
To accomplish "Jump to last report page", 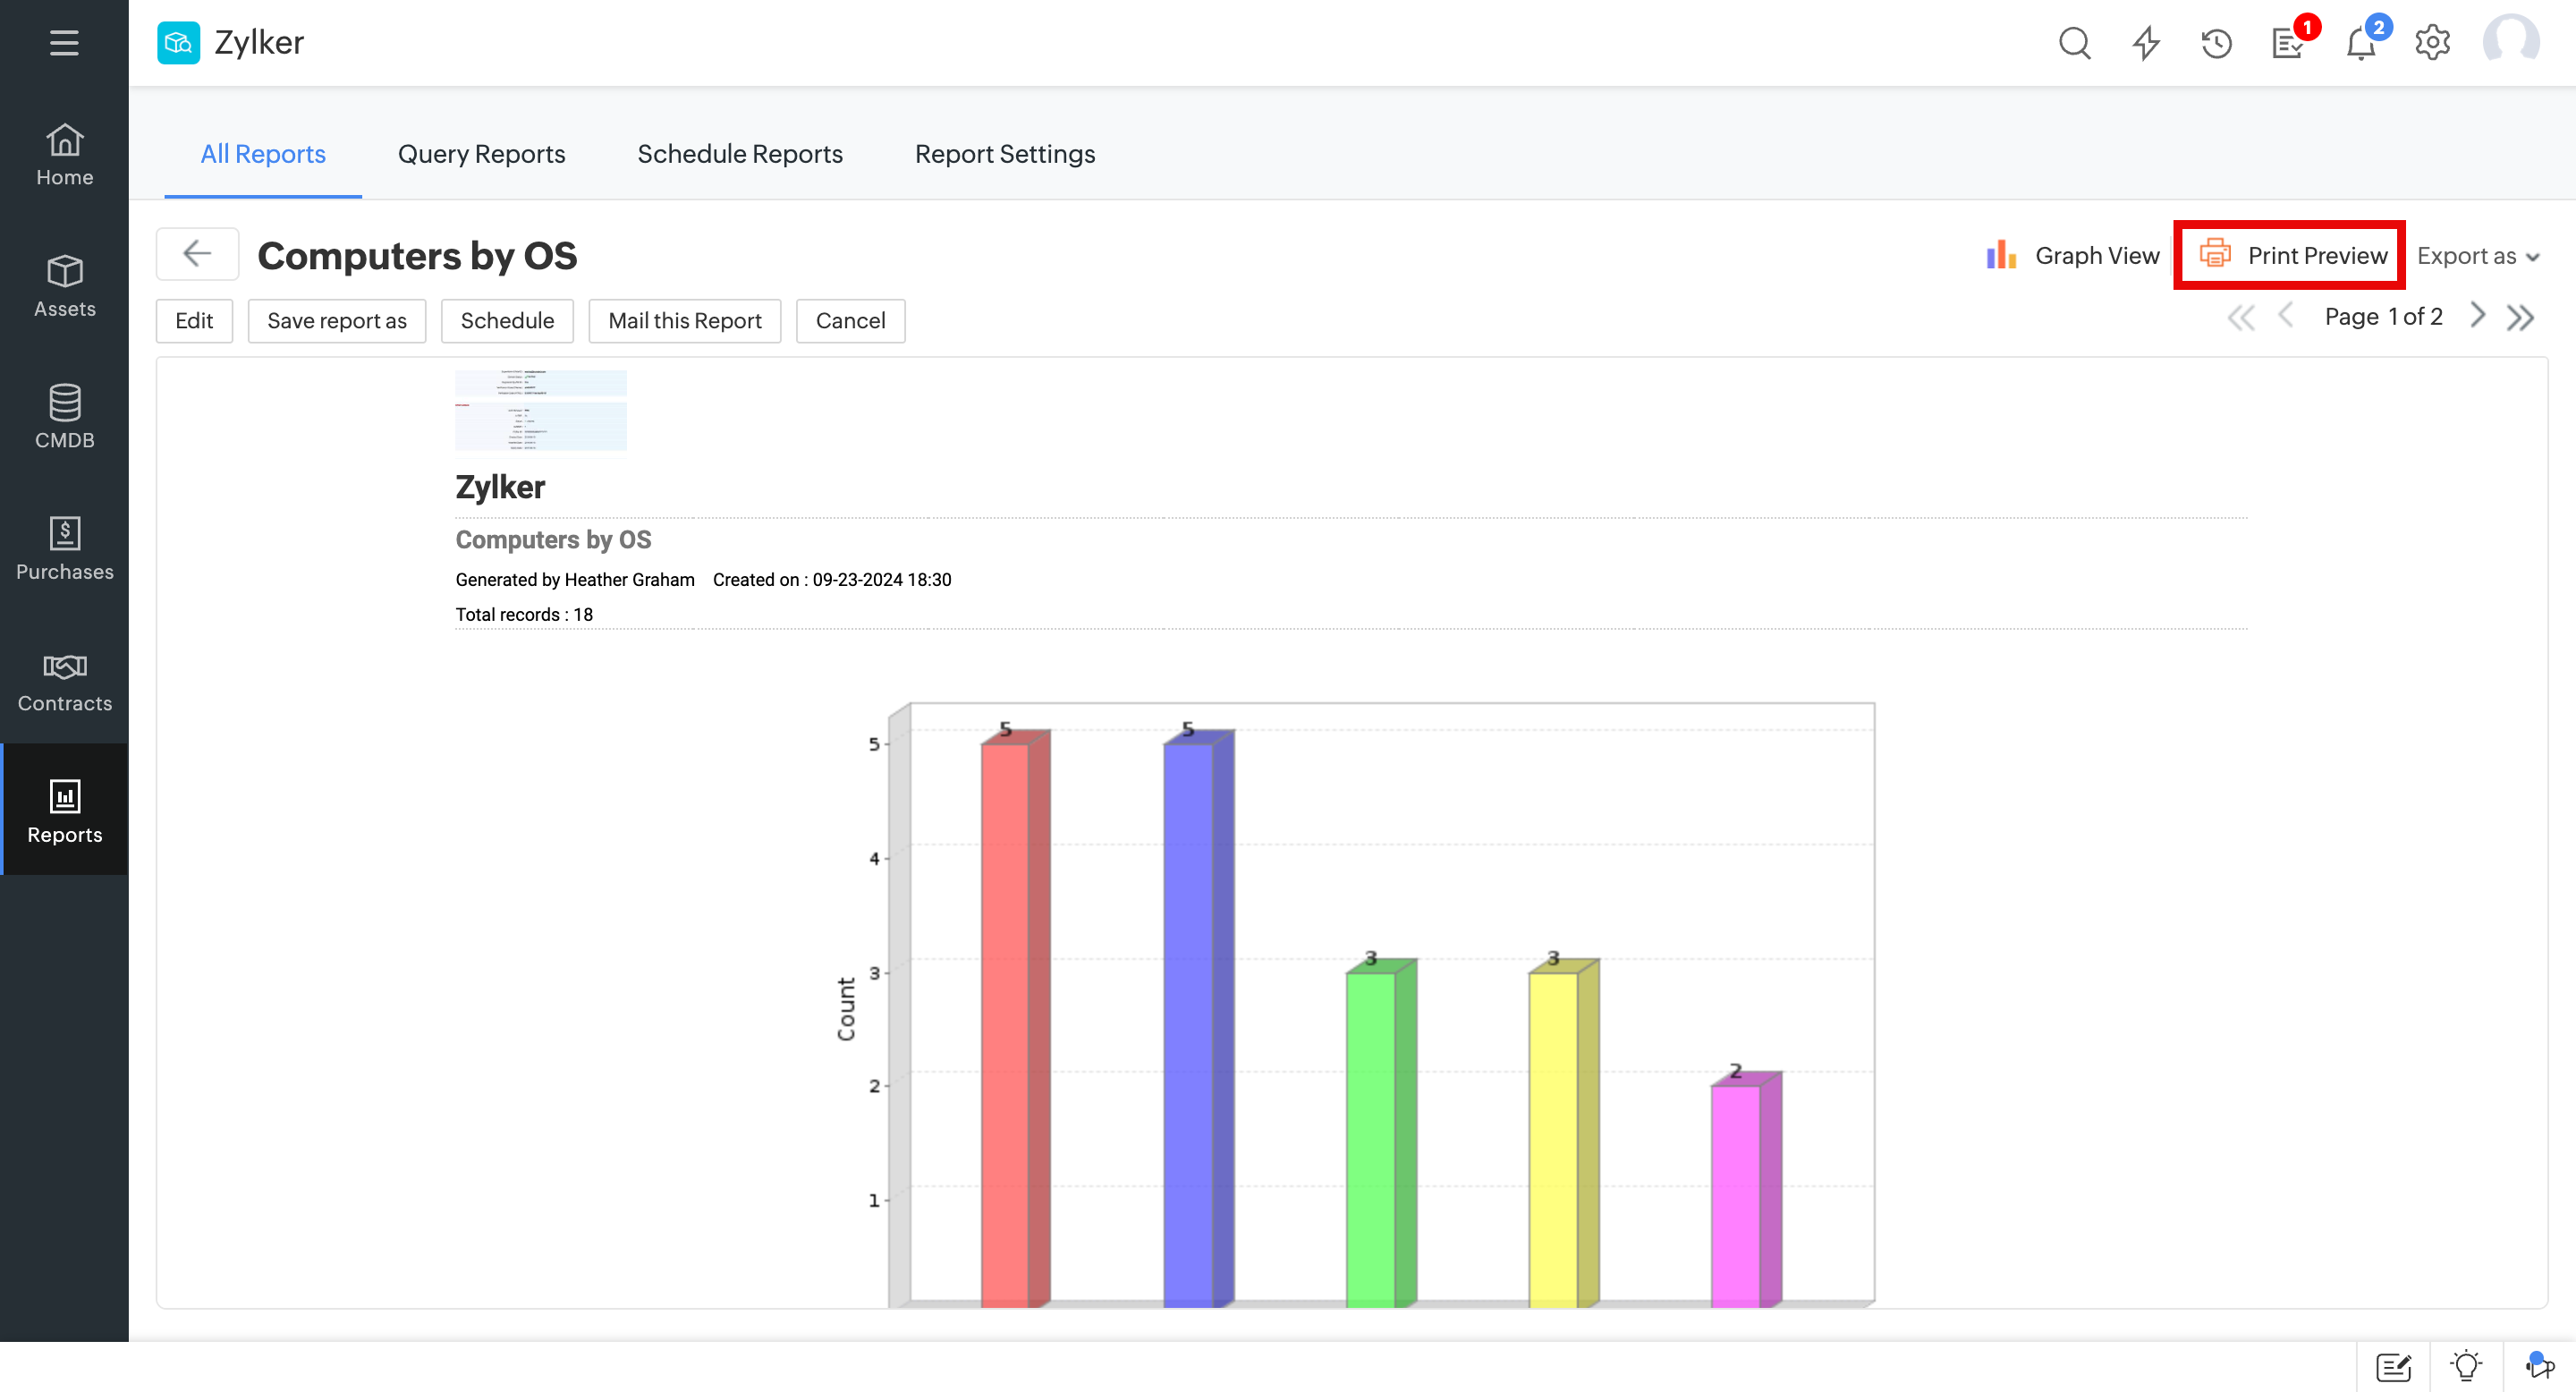I will coord(2520,318).
